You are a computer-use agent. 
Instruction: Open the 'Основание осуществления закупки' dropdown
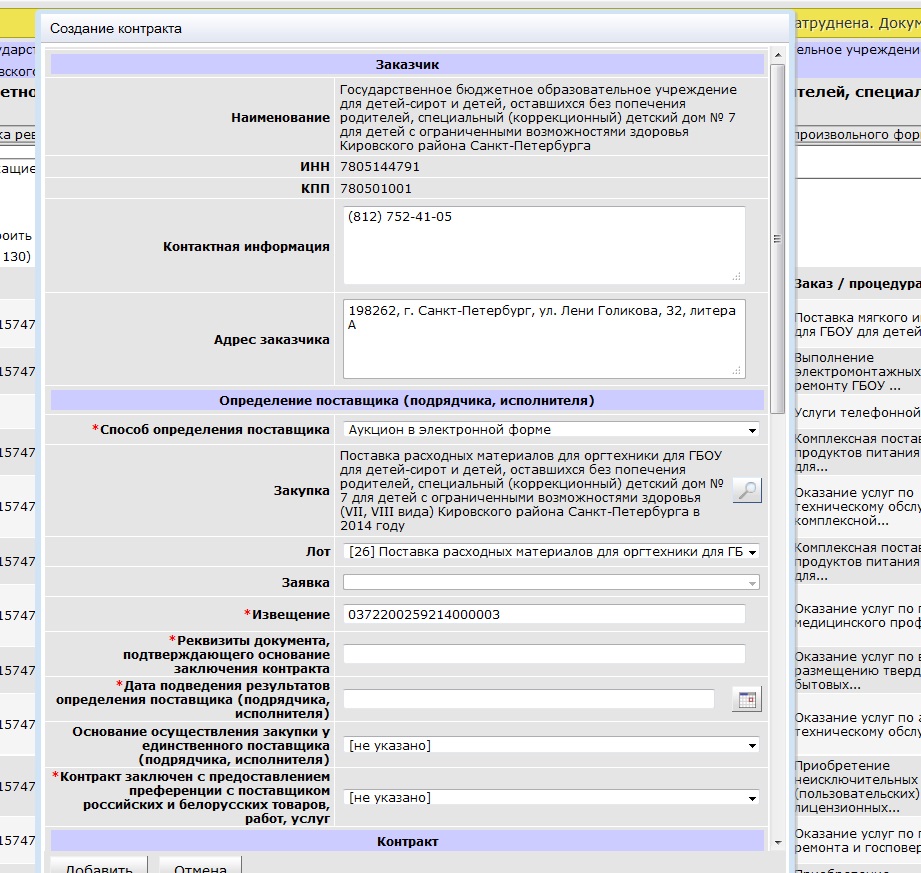pos(552,746)
